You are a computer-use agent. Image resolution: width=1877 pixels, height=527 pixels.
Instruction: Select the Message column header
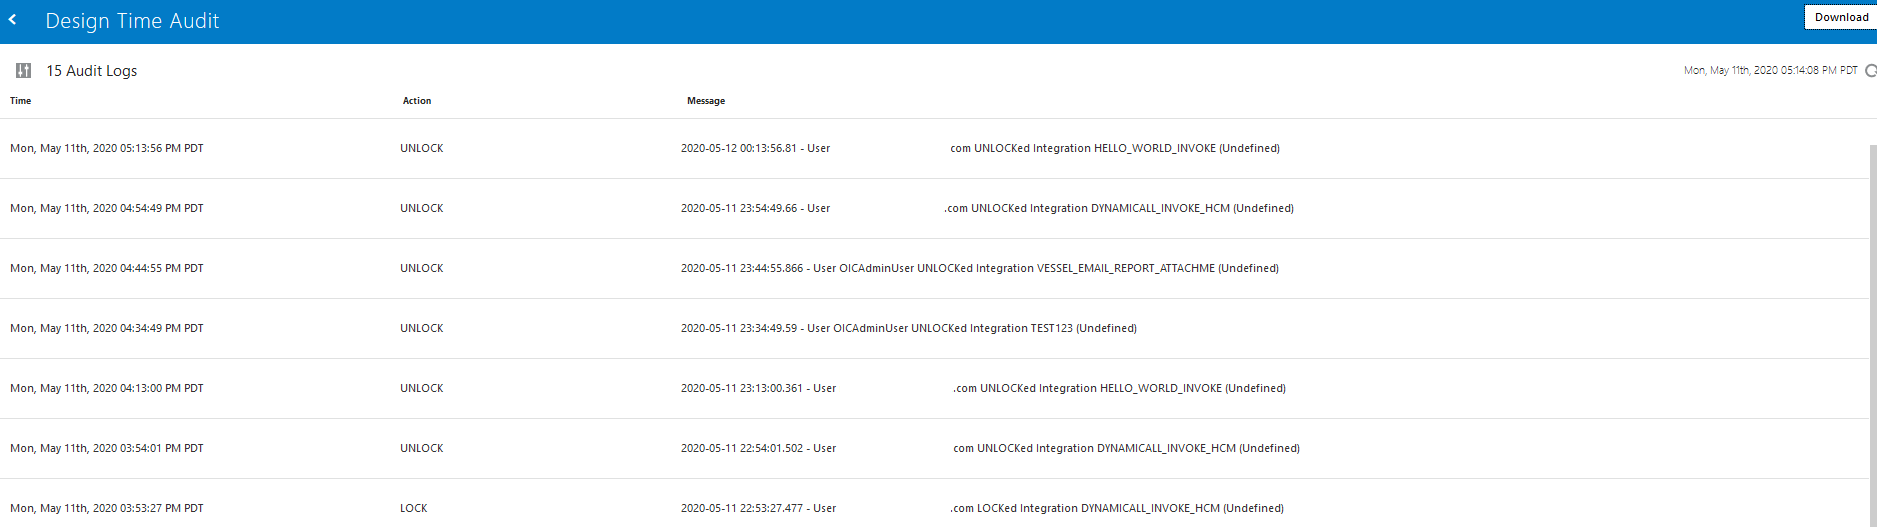click(706, 101)
